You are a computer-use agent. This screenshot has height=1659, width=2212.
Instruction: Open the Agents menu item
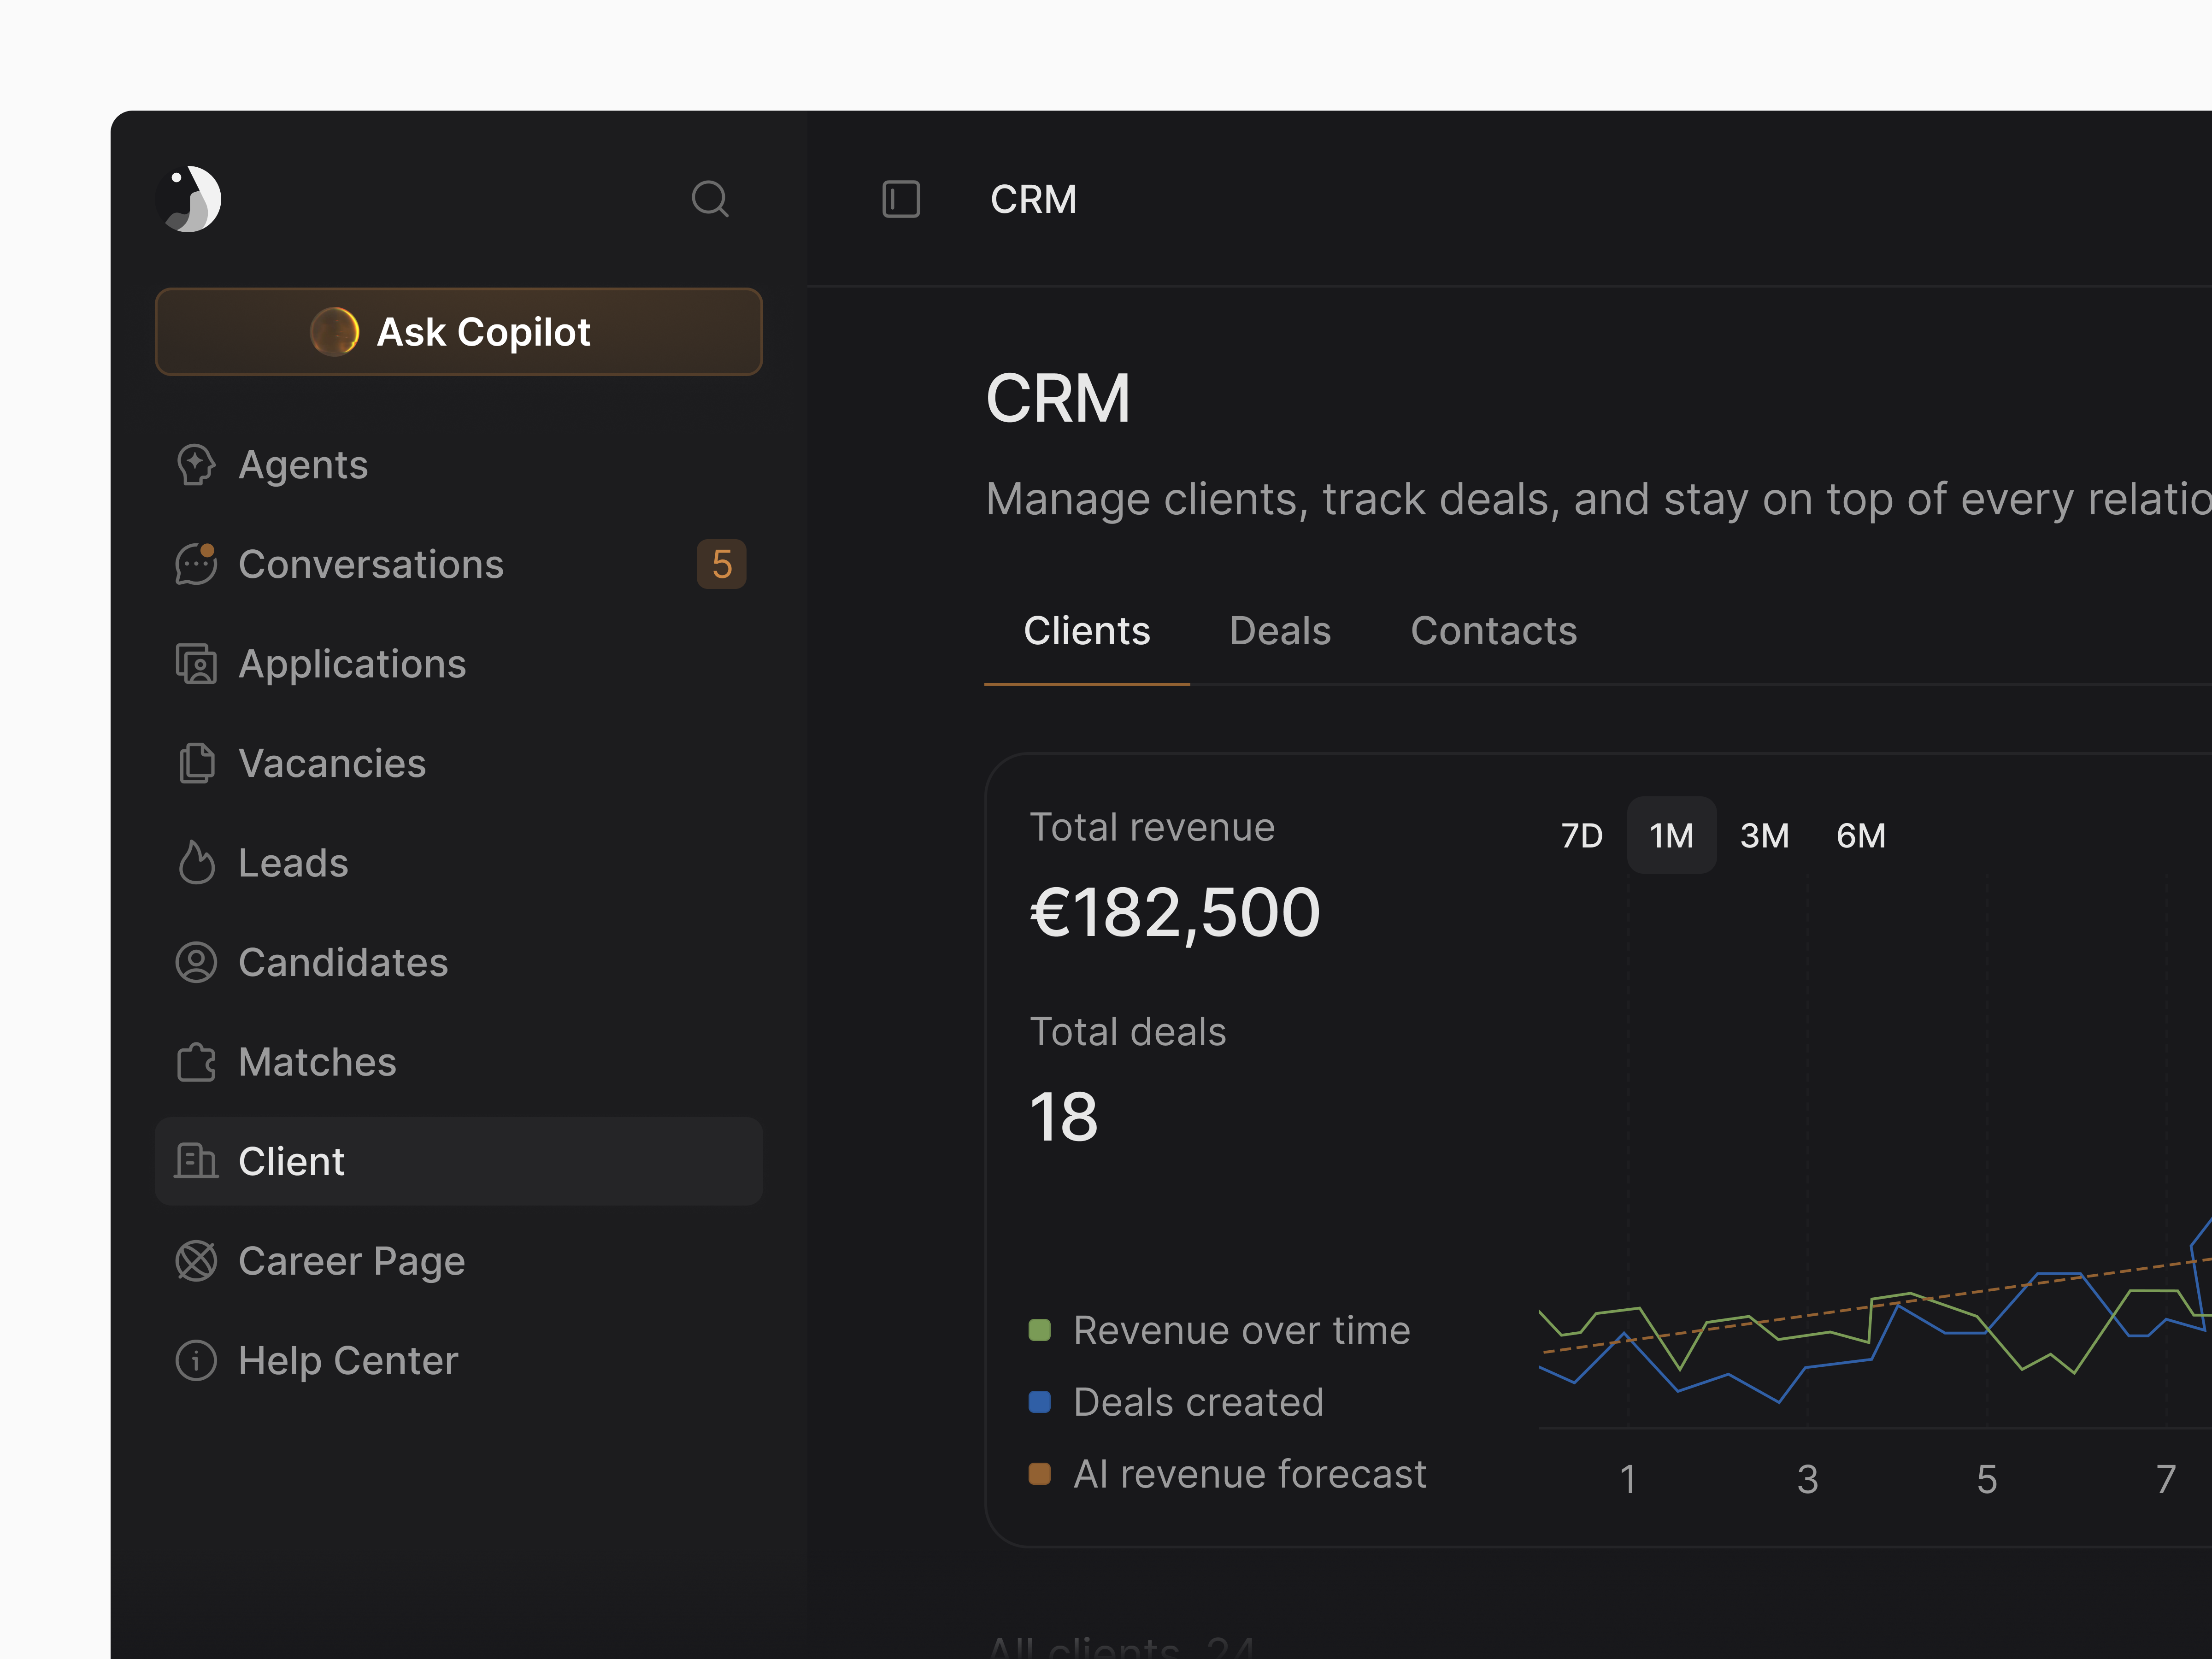pyautogui.click(x=459, y=465)
